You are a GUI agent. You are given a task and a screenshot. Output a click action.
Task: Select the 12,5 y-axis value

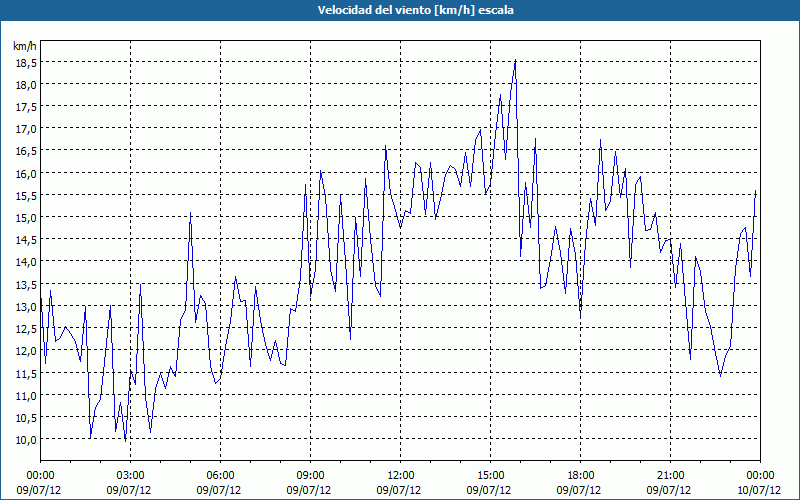(26, 329)
